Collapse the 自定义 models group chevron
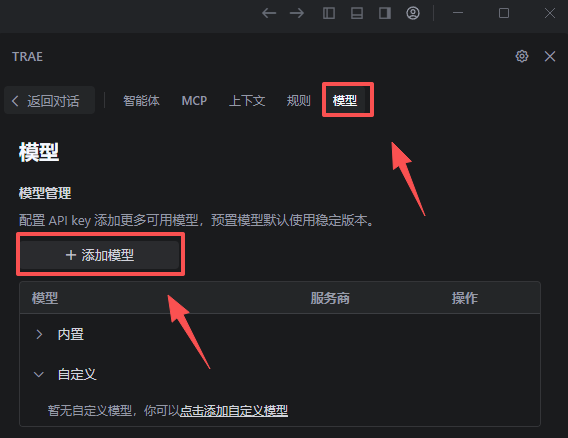The image size is (568, 438). coord(39,375)
